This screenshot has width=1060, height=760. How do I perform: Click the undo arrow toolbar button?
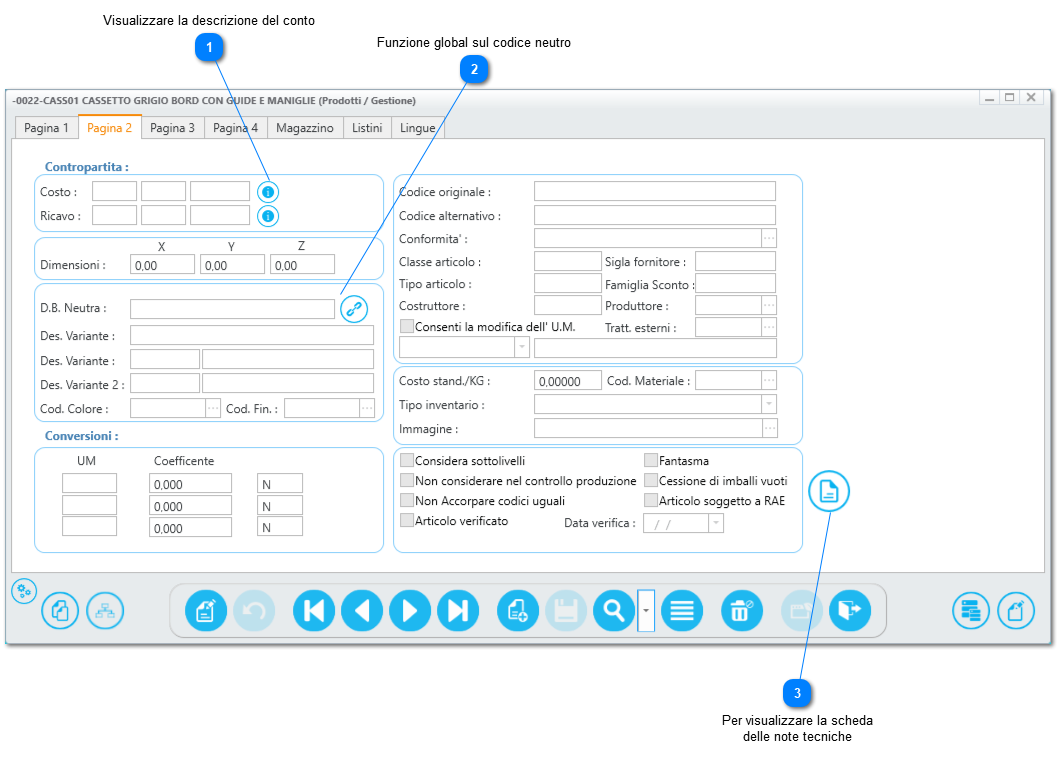[254, 611]
